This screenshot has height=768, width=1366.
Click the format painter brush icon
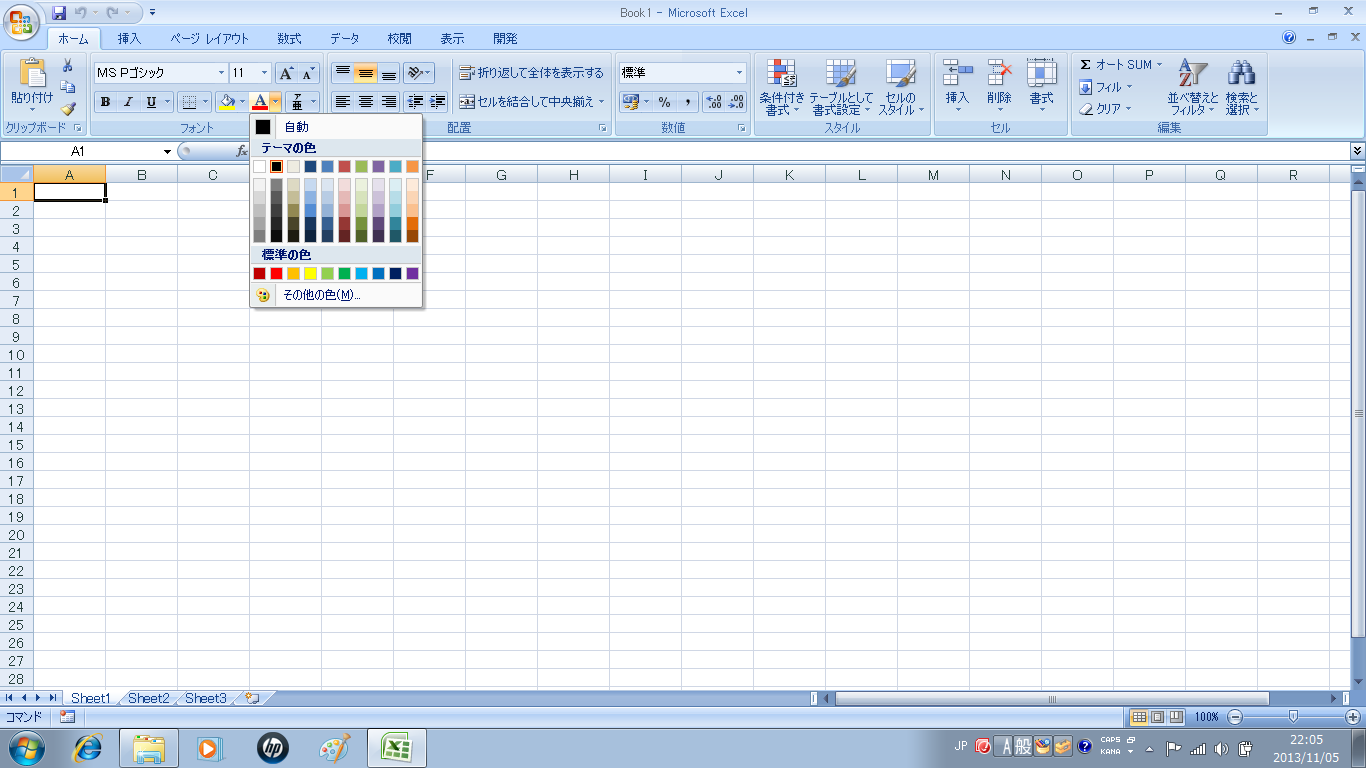click(68, 109)
